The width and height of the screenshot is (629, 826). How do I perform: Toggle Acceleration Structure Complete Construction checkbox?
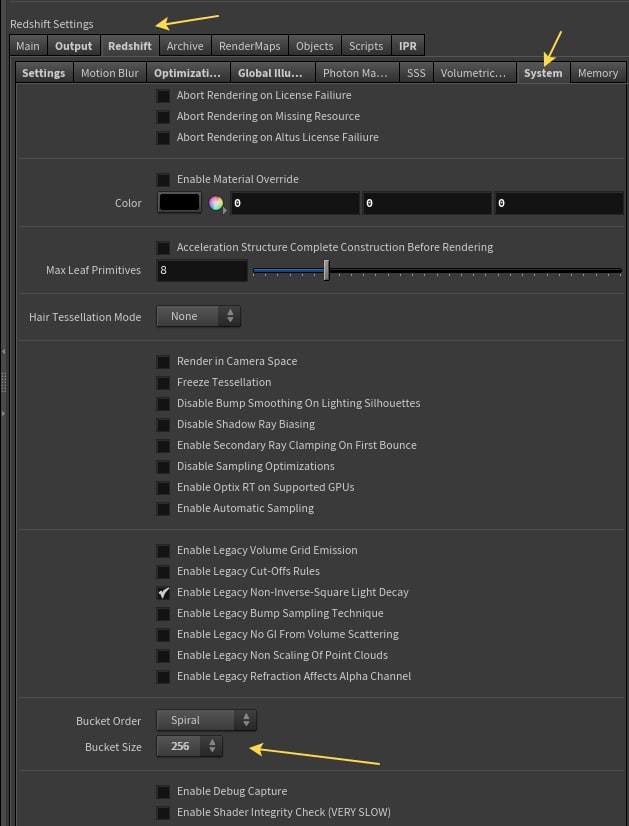[x=163, y=248]
